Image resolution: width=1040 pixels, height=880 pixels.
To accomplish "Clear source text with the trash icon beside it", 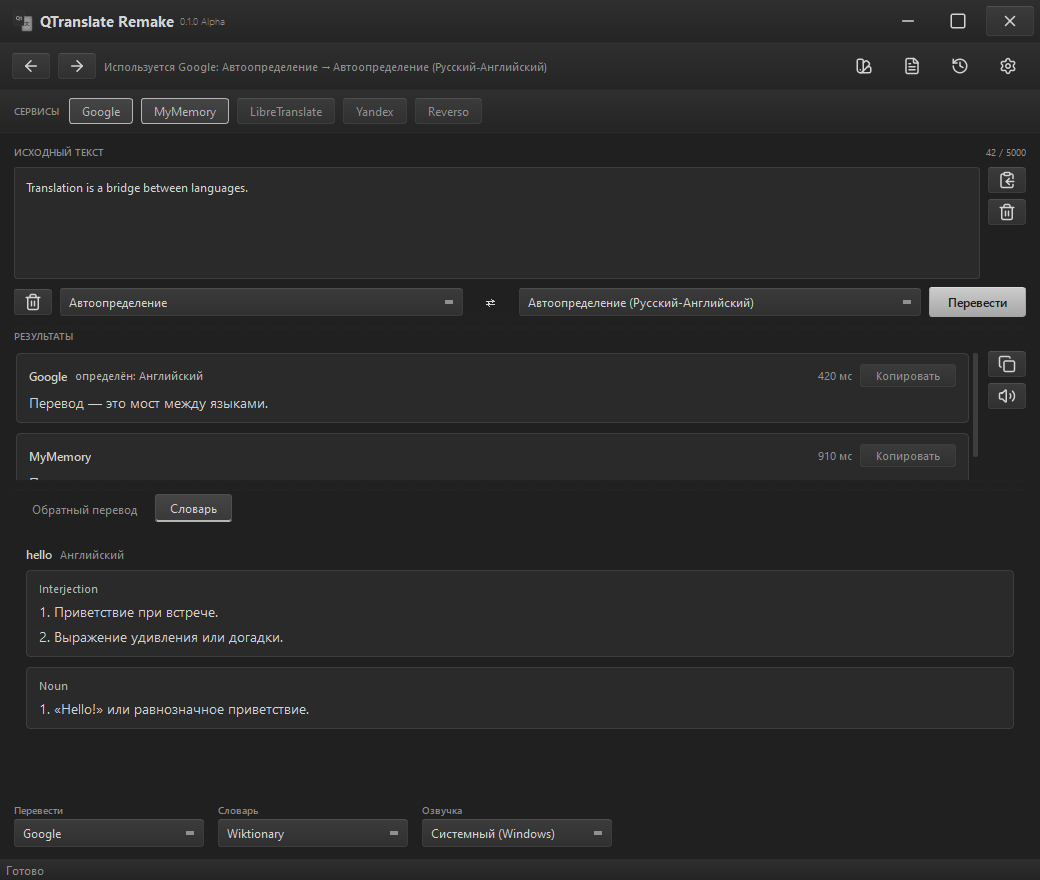I will click(1007, 212).
